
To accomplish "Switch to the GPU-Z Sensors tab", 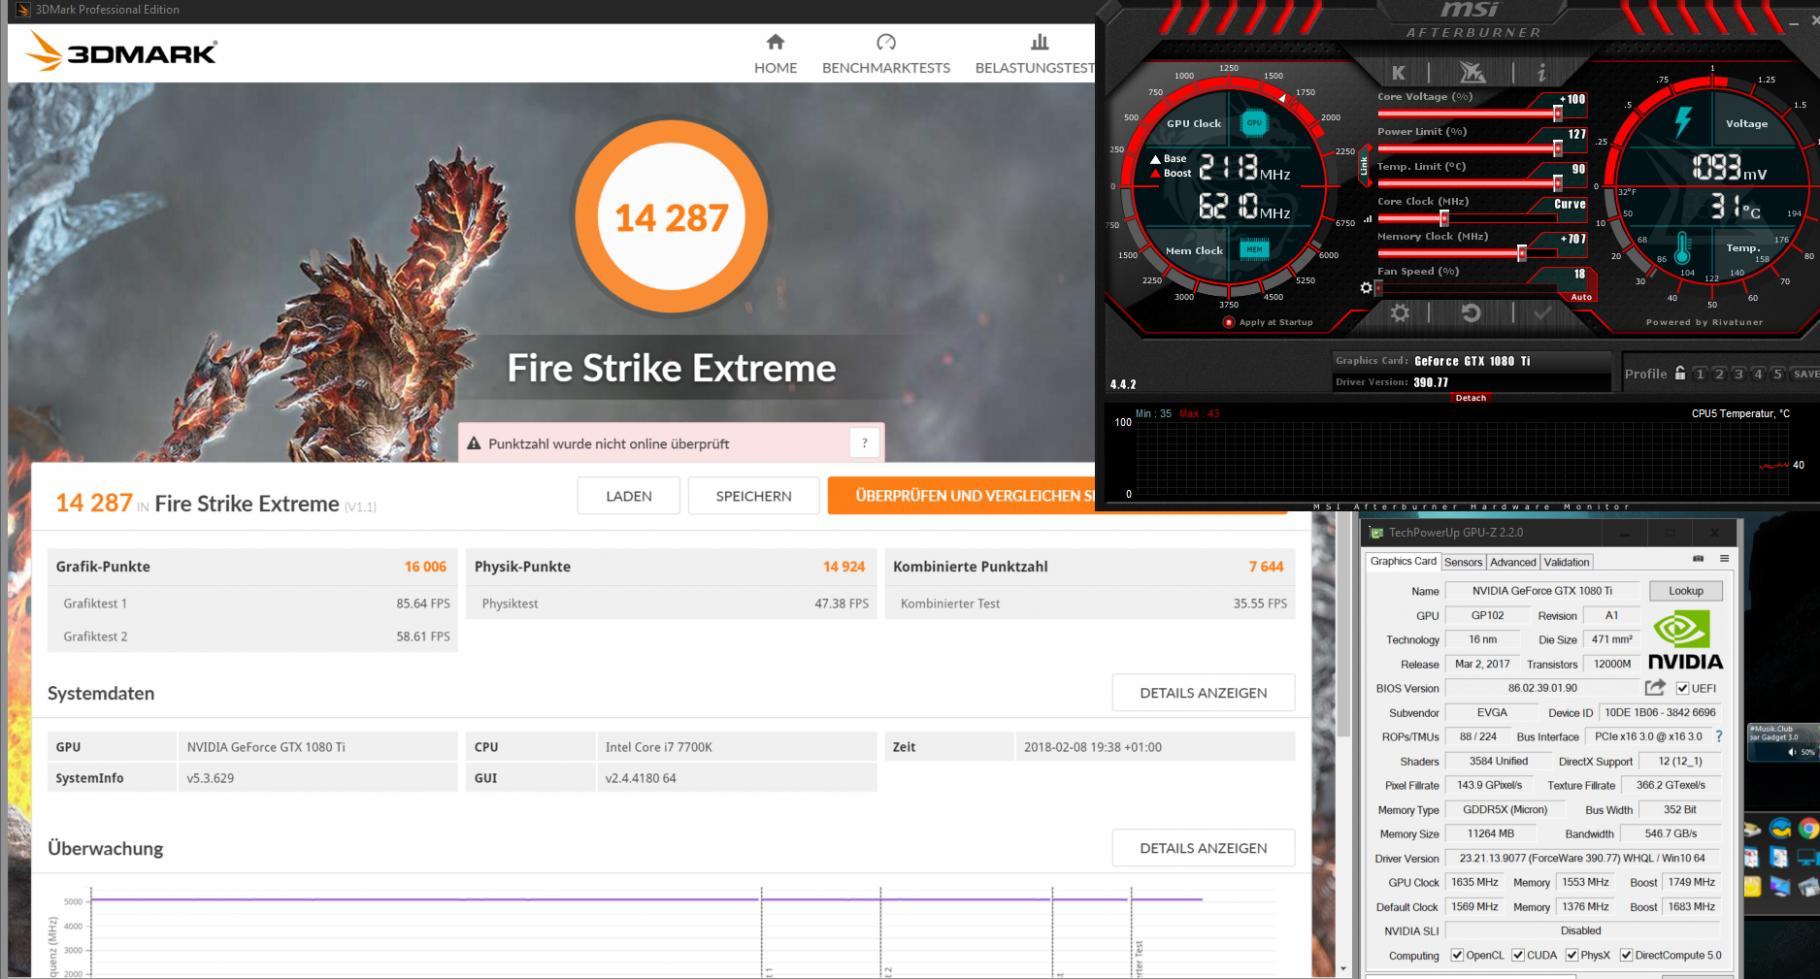I will click(1463, 562).
